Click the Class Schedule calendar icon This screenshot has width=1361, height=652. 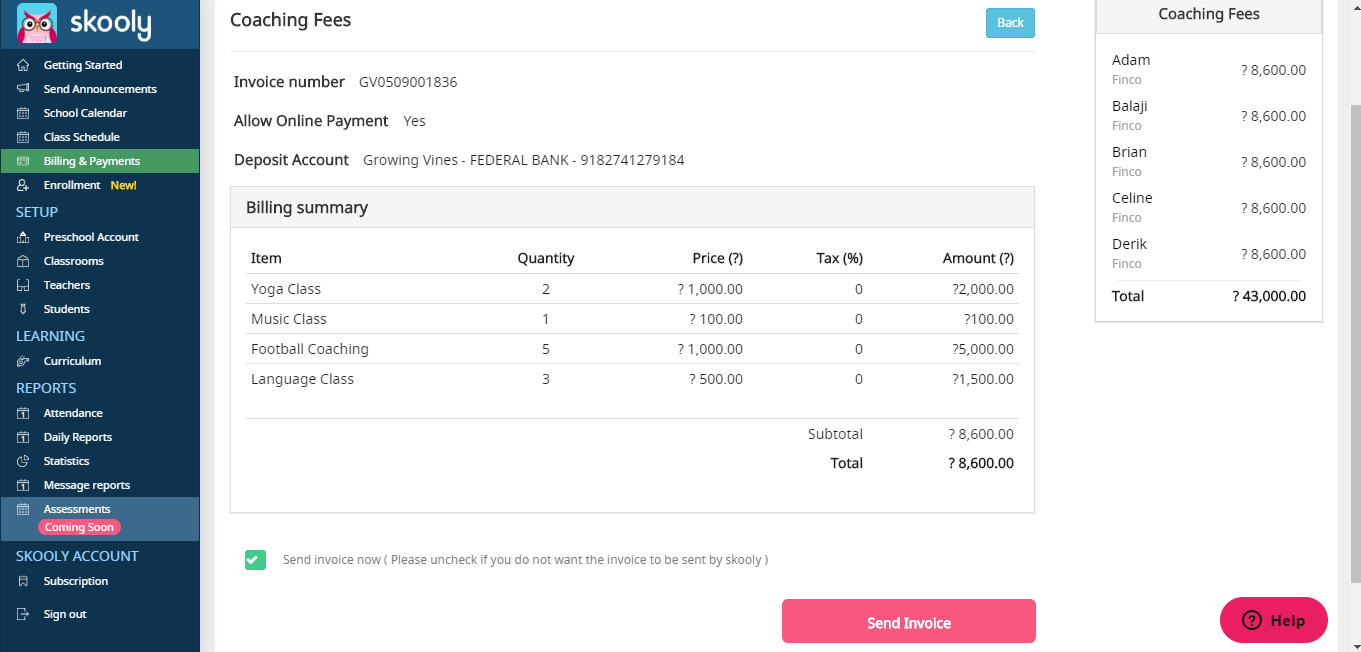click(23, 137)
